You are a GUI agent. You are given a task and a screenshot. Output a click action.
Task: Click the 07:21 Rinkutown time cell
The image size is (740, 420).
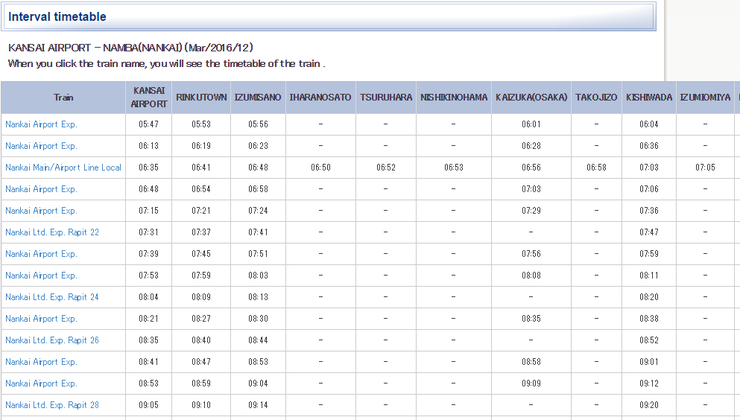click(x=202, y=211)
